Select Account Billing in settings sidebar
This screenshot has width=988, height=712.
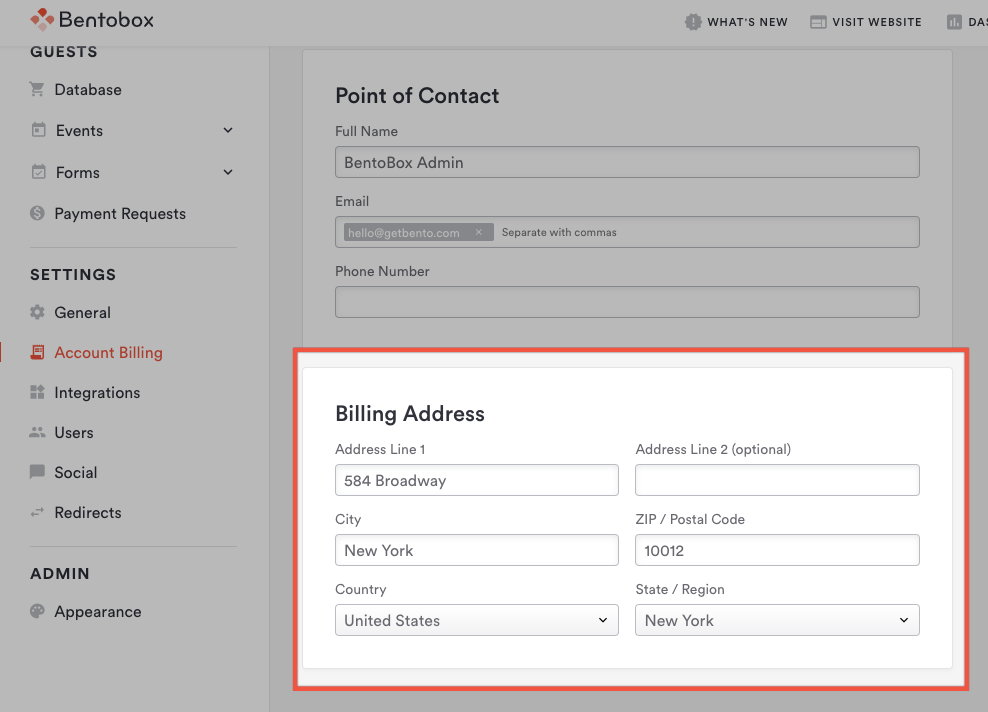point(108,353)
